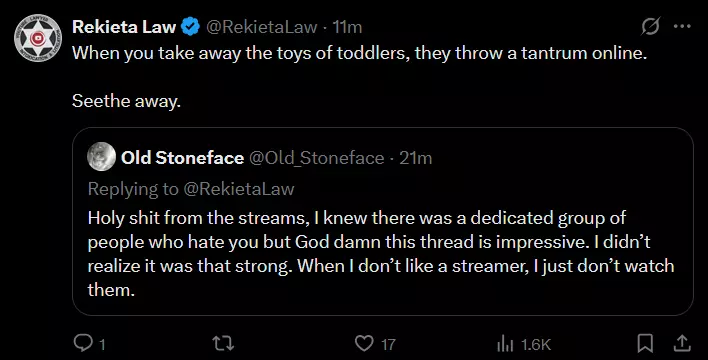Click the Old Stoneface display name
Screen dimensions: 708x360
point(182,158)
